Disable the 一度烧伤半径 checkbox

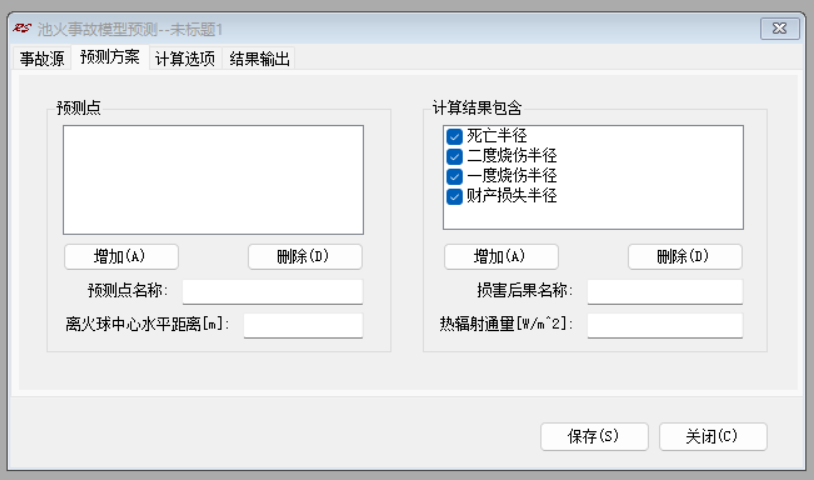coord(455,176)
